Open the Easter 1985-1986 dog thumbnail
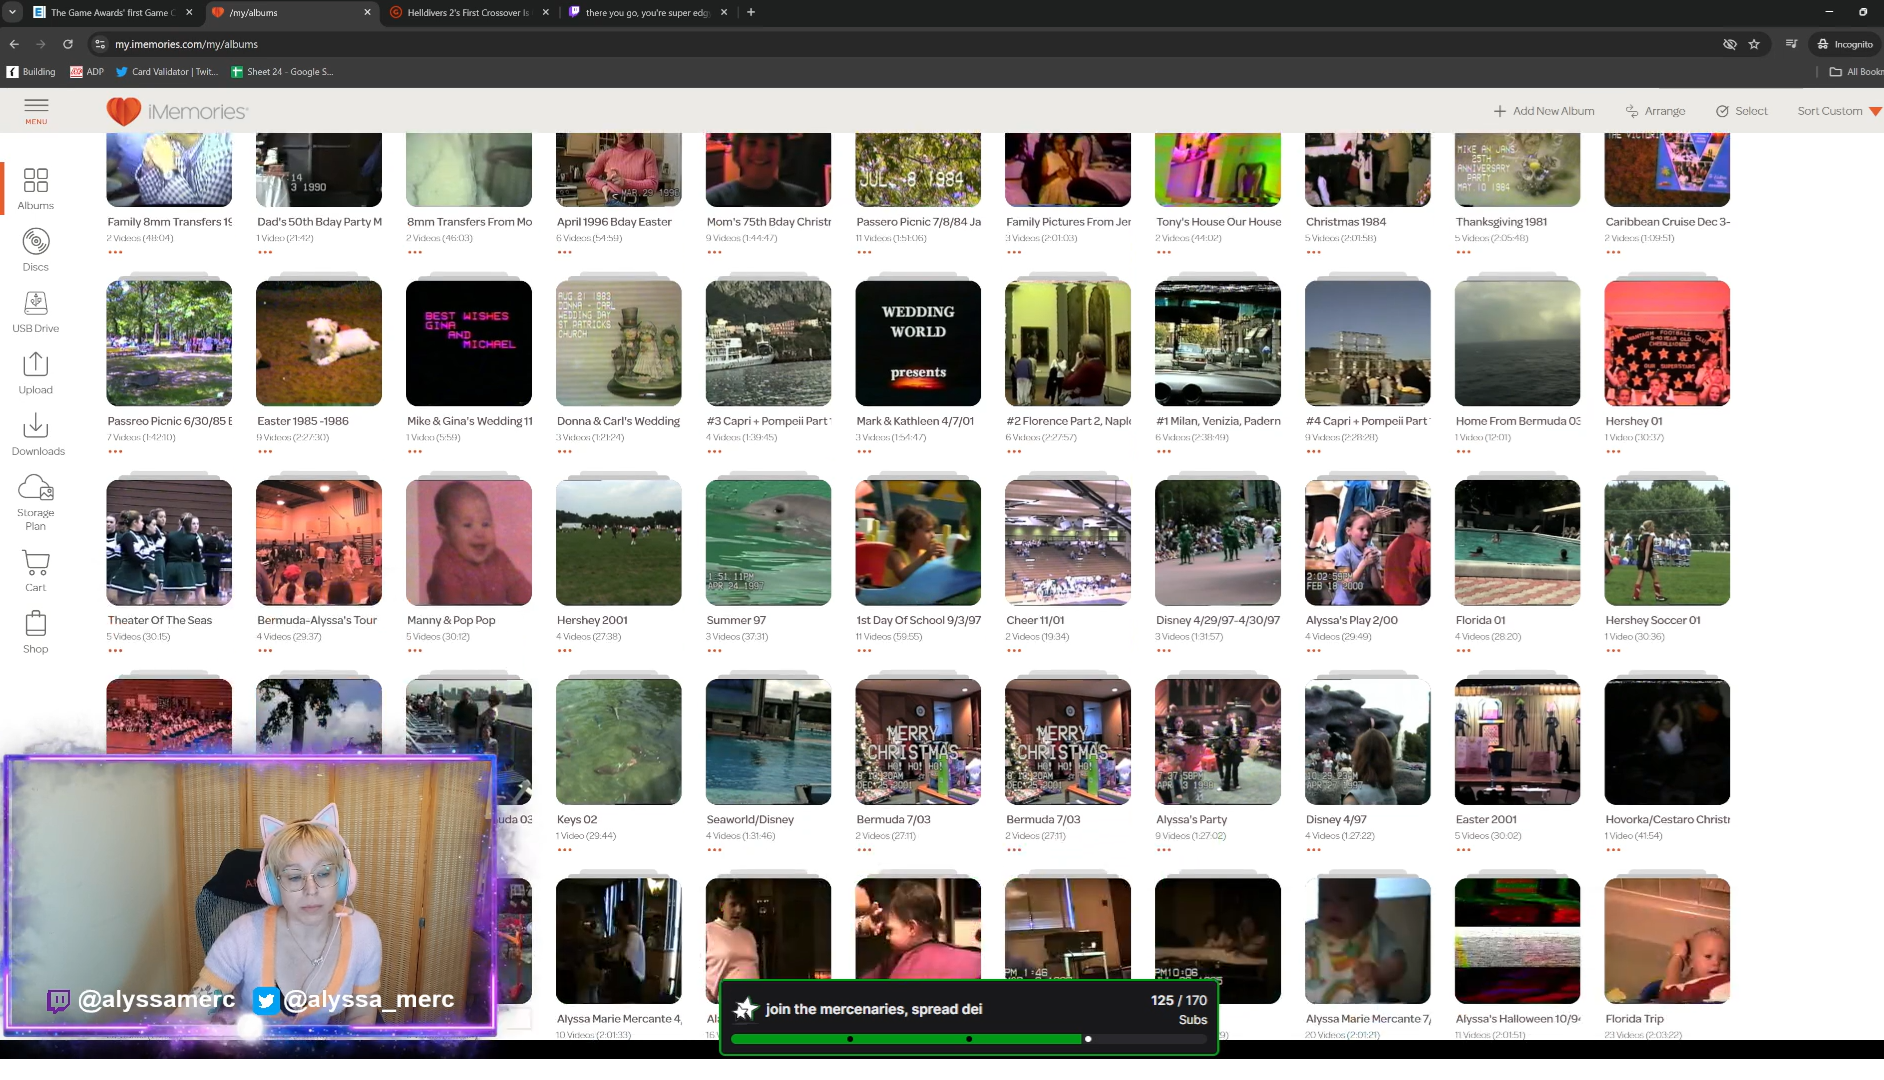The width and height of the screenshot is (1884, 1080). (x=319, y=343)
